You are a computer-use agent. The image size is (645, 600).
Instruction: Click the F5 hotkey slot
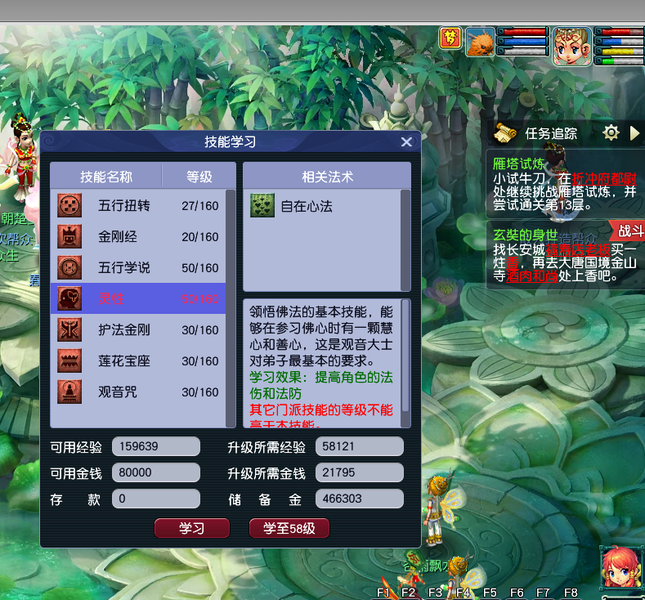pos(490,593)
